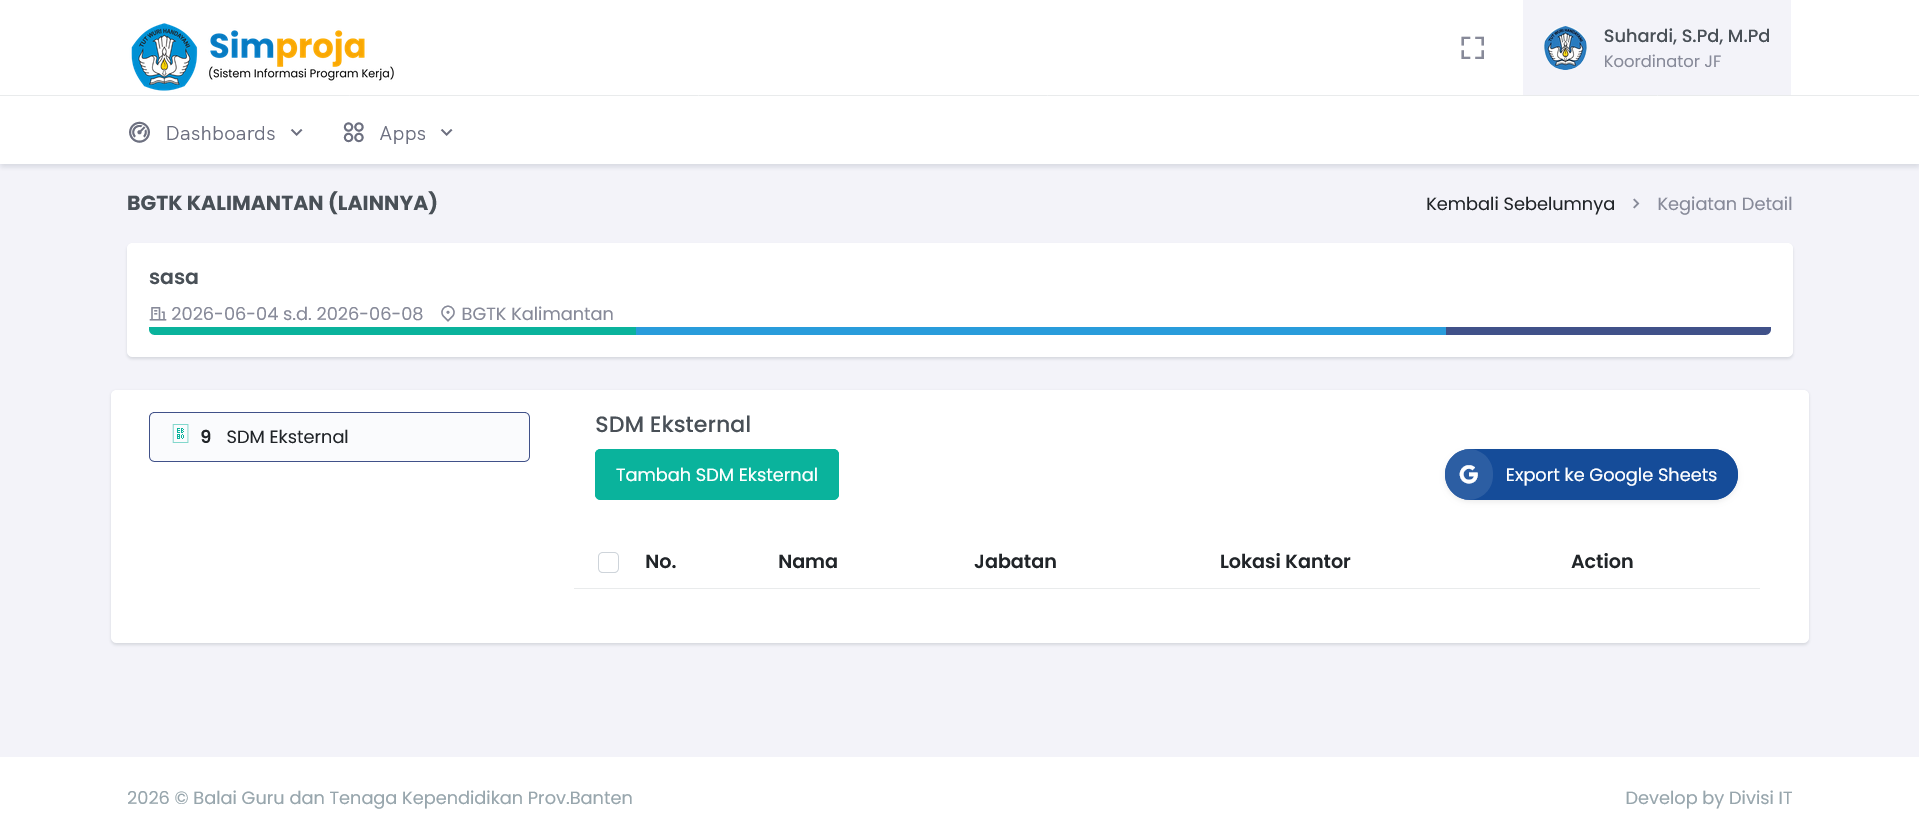Click the Kegiatan Detail breadcrumb

coord(1724,204)
